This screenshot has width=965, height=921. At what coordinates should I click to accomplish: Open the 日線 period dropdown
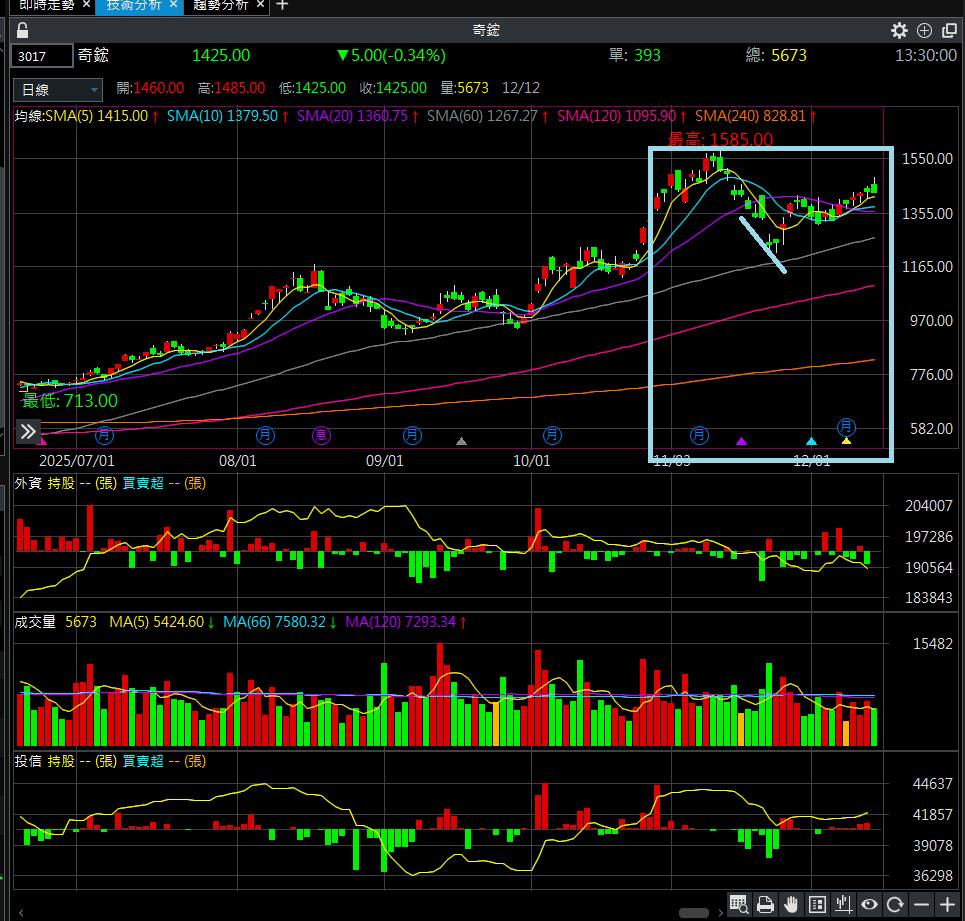coord(61,89)
